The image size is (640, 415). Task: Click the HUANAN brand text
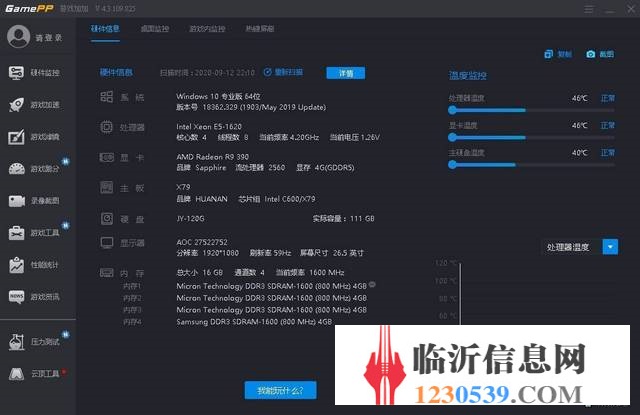click(211, 199)
